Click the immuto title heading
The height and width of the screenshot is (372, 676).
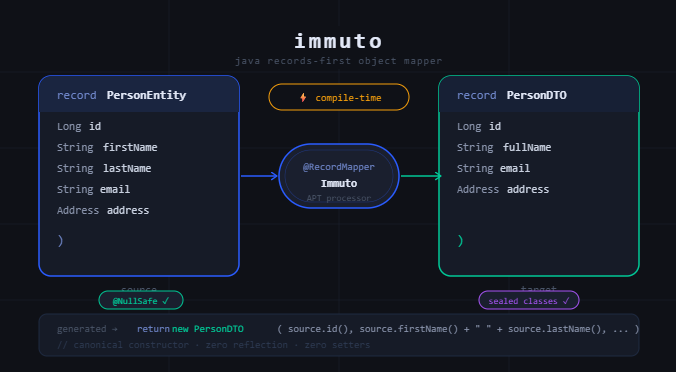(338, 41)
